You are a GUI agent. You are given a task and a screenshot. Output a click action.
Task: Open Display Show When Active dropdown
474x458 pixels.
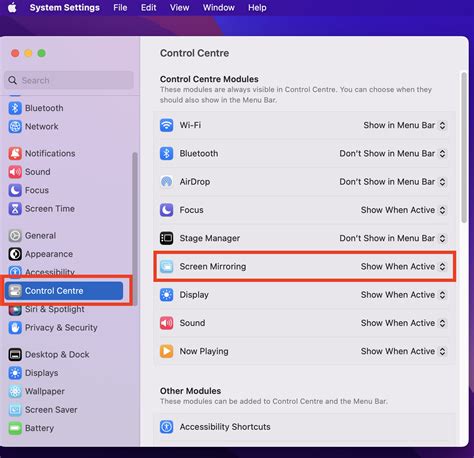[403, 295]
